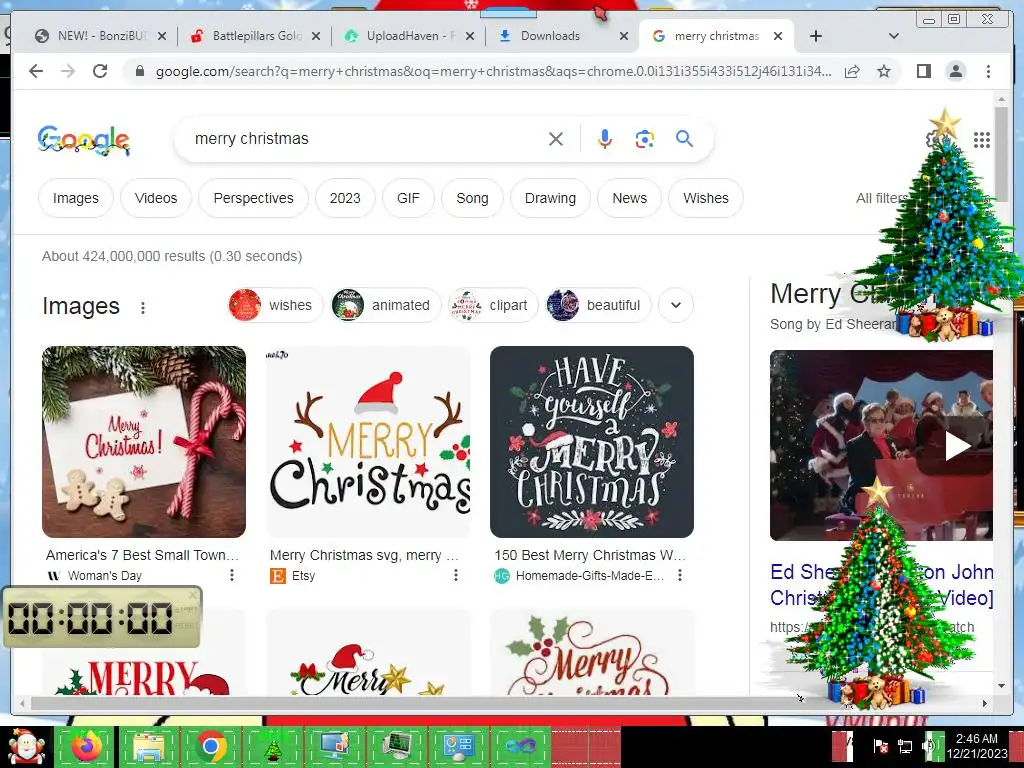The width and height of the screenshot is (1024, 768).
Task: Open the Have Yourself chalkboard image
Action: coord(592,442)
